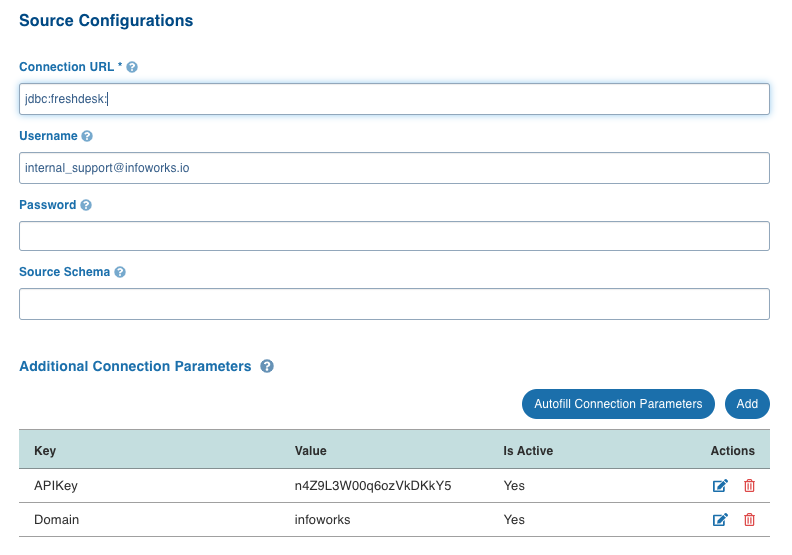The width and height of the screenshot is (792, 555).
Task: Focus the Connection URL input field
Action: click(394, 99)
